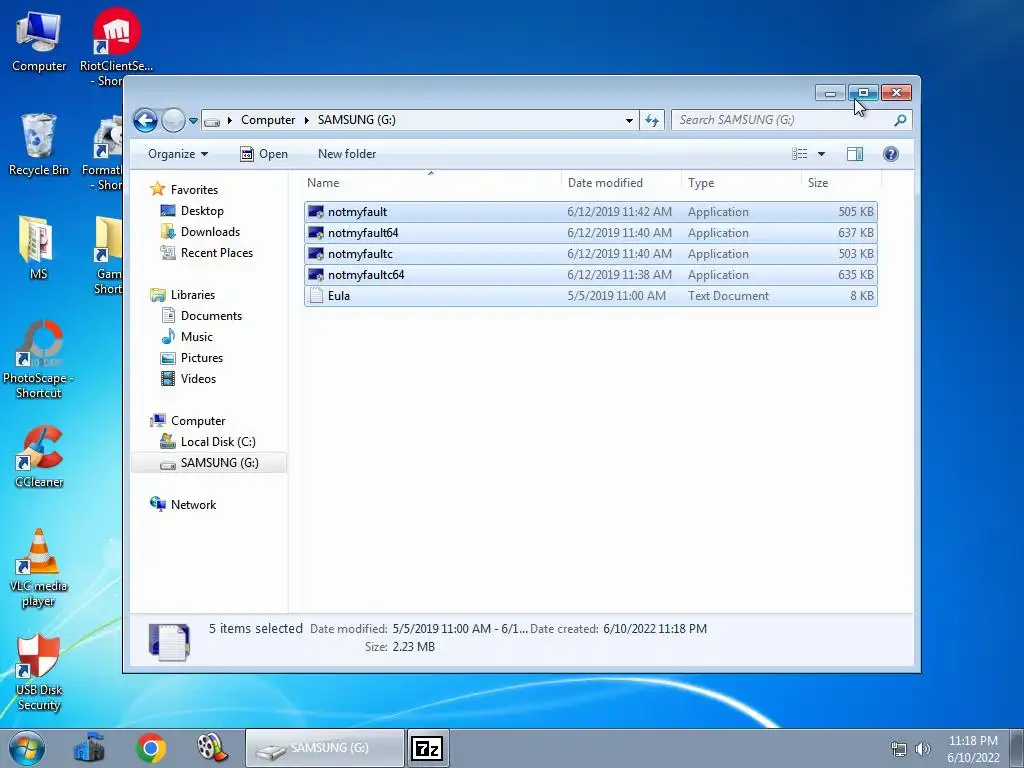The width and height of the screenshot is (1024, 768).
Task: Click the search magnifier icon
Action: (x=901, y=120)
